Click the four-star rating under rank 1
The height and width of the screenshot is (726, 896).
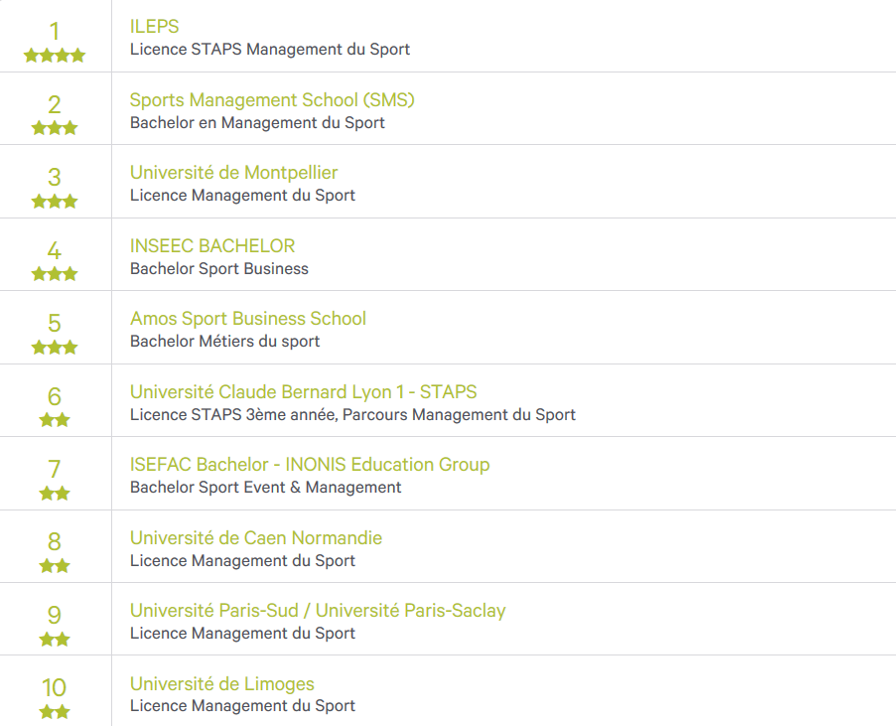pyautogui.click(x=54, y=55)
